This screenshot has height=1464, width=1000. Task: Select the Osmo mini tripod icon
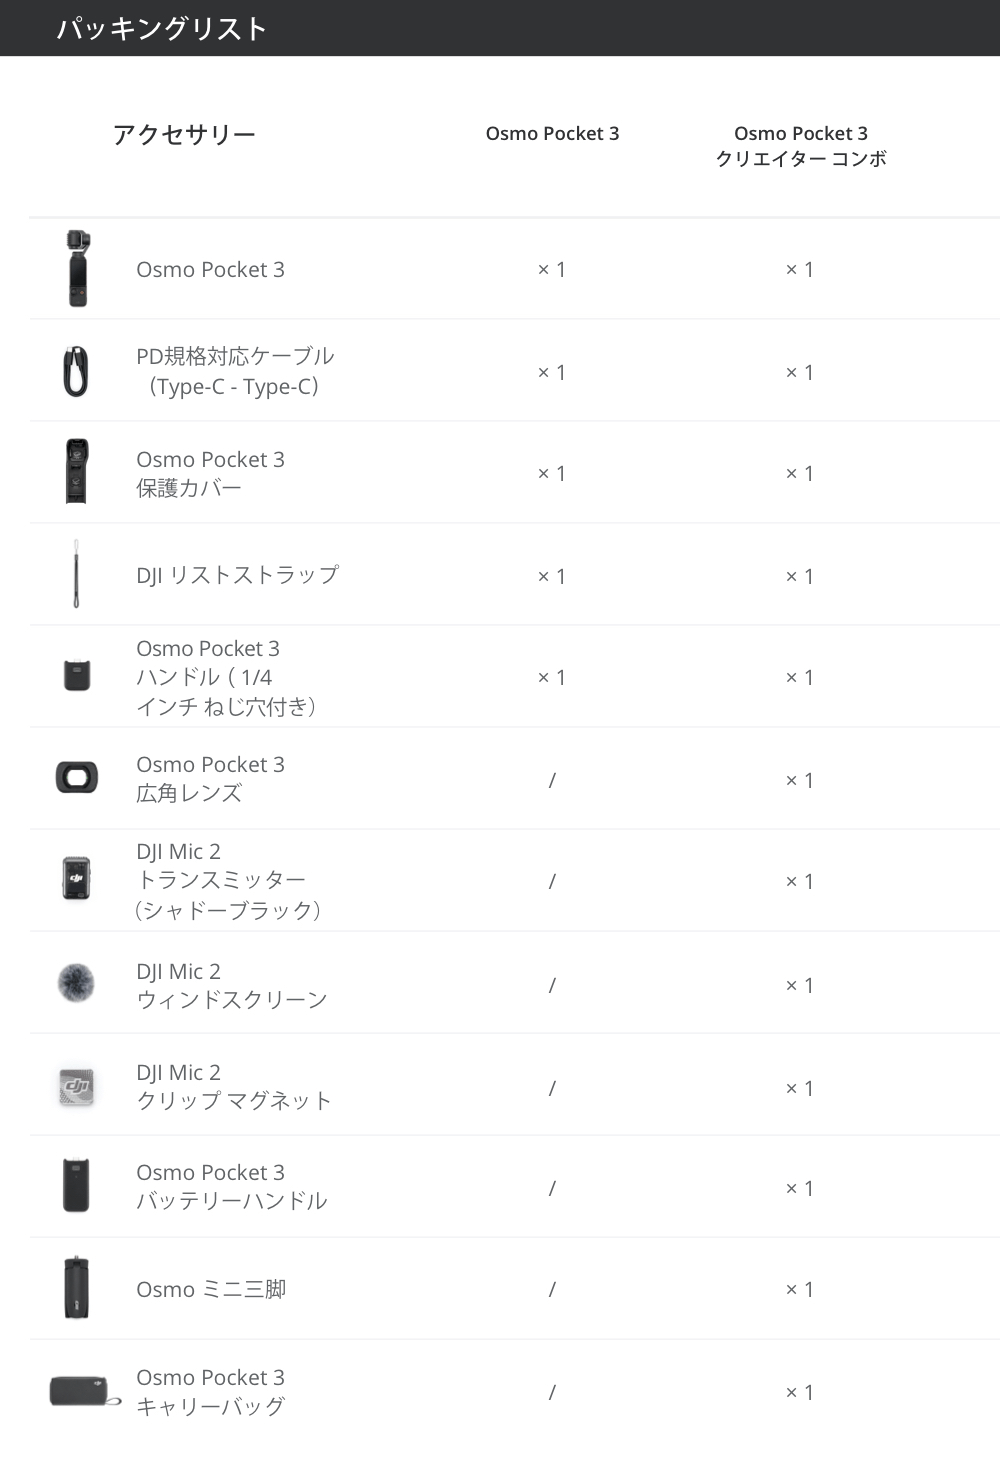(76, 1288)
